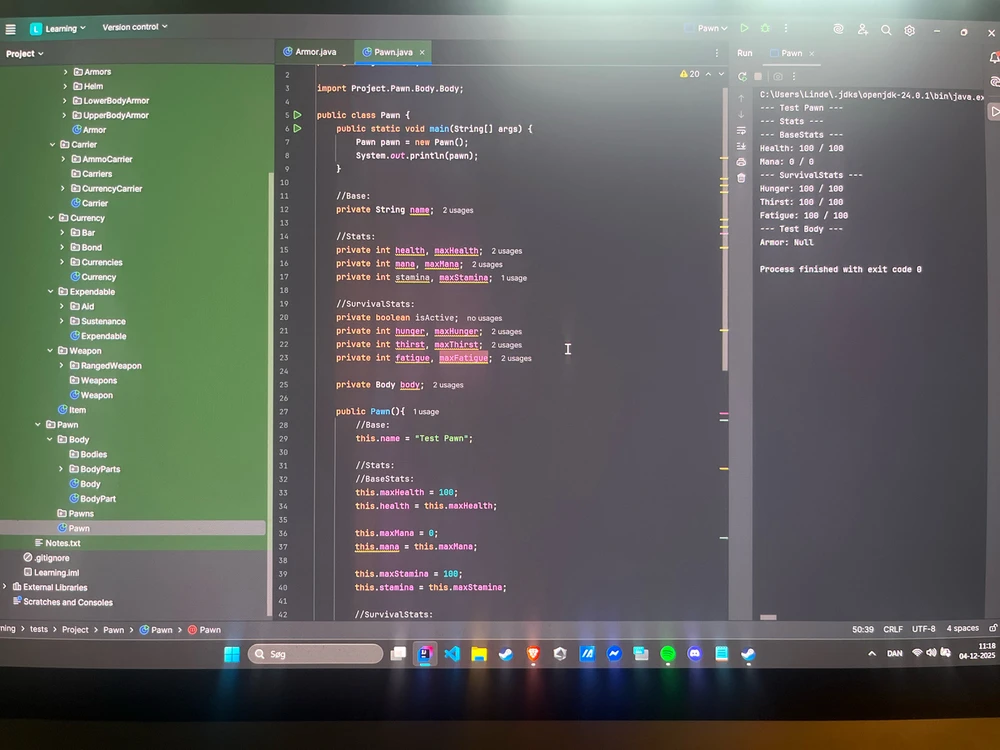This screenshot has width=1000, height=750.
Task: Open Notes.txt in the project tree
Action: (62, 543)
